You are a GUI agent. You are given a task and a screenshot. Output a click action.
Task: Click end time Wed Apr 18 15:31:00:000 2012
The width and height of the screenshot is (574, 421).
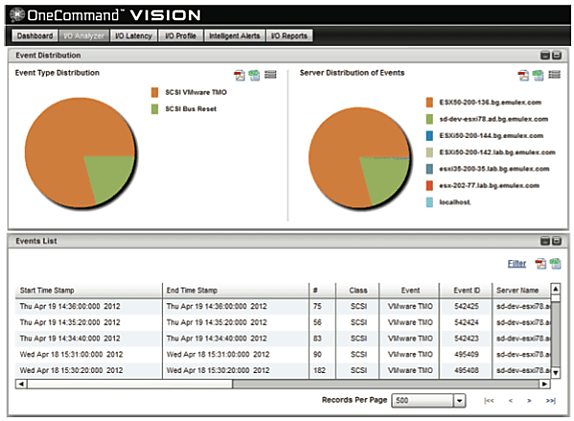[x=218, y=354]
